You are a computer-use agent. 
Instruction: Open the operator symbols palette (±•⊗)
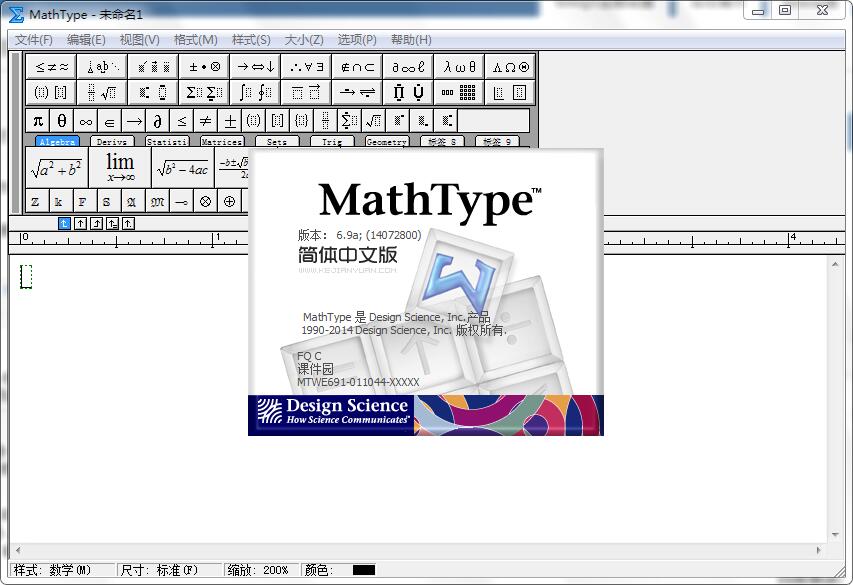pos(205,67)
